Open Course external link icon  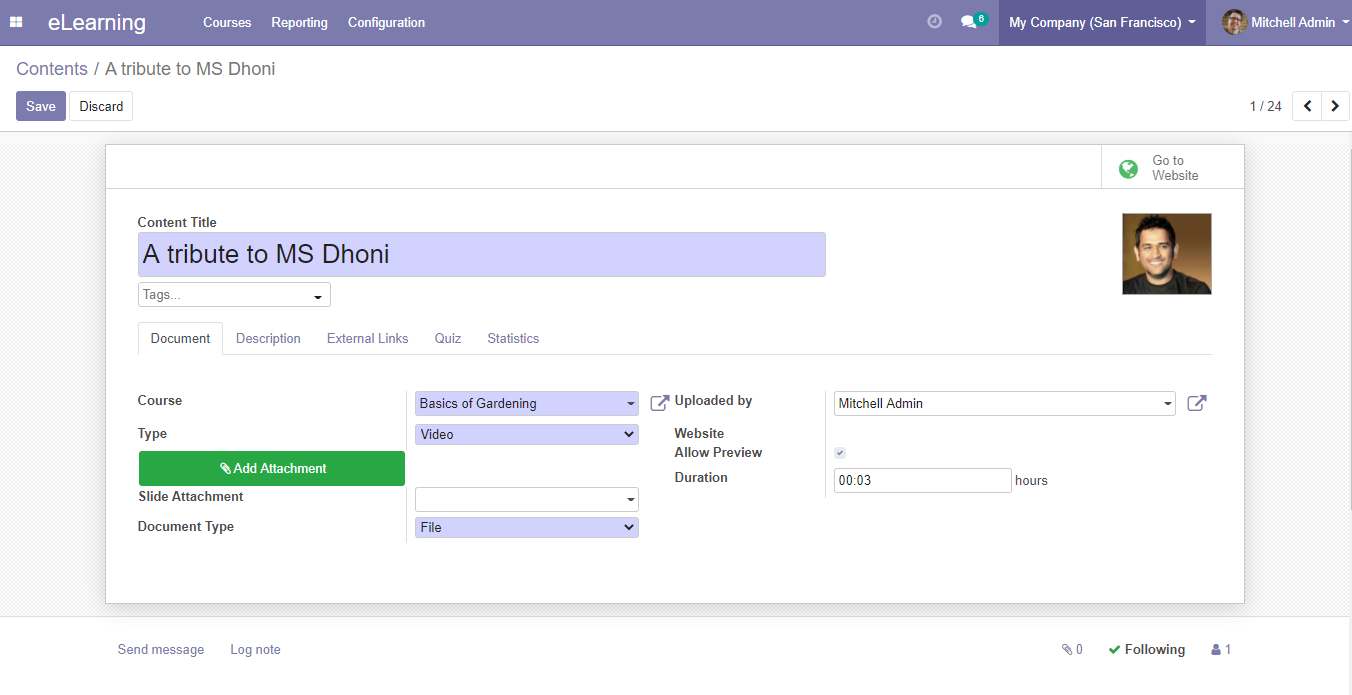[660, 403]
